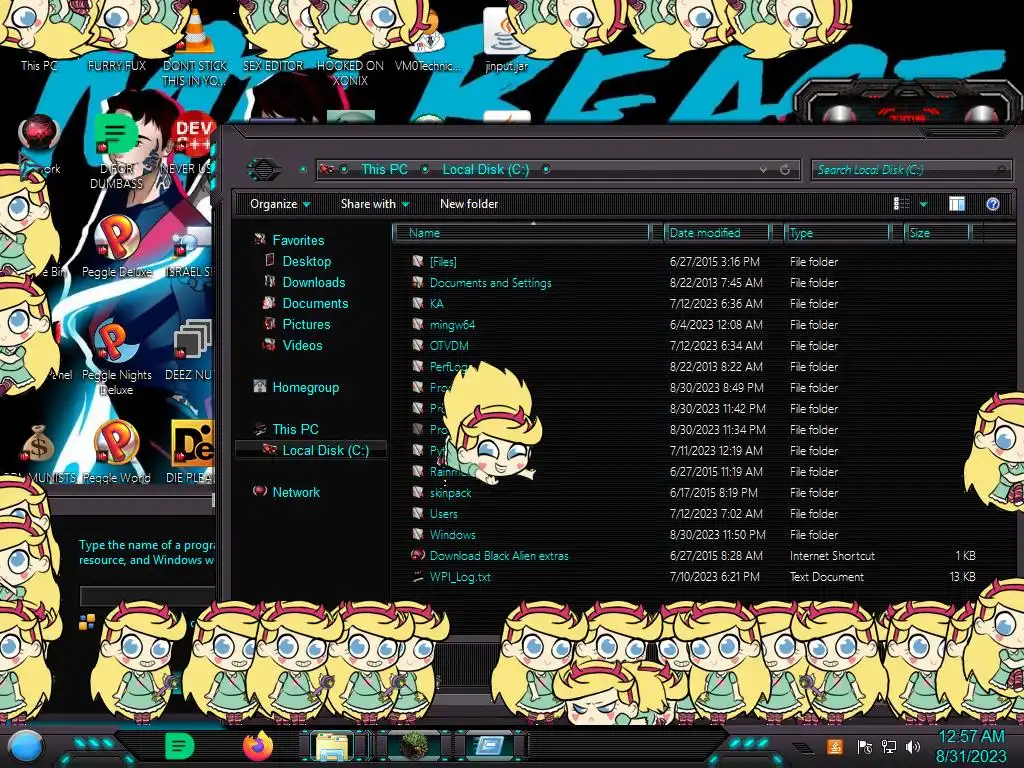Focus the Search Local Disk (C:) field
Screen dimensions: 1024x768
912,170
